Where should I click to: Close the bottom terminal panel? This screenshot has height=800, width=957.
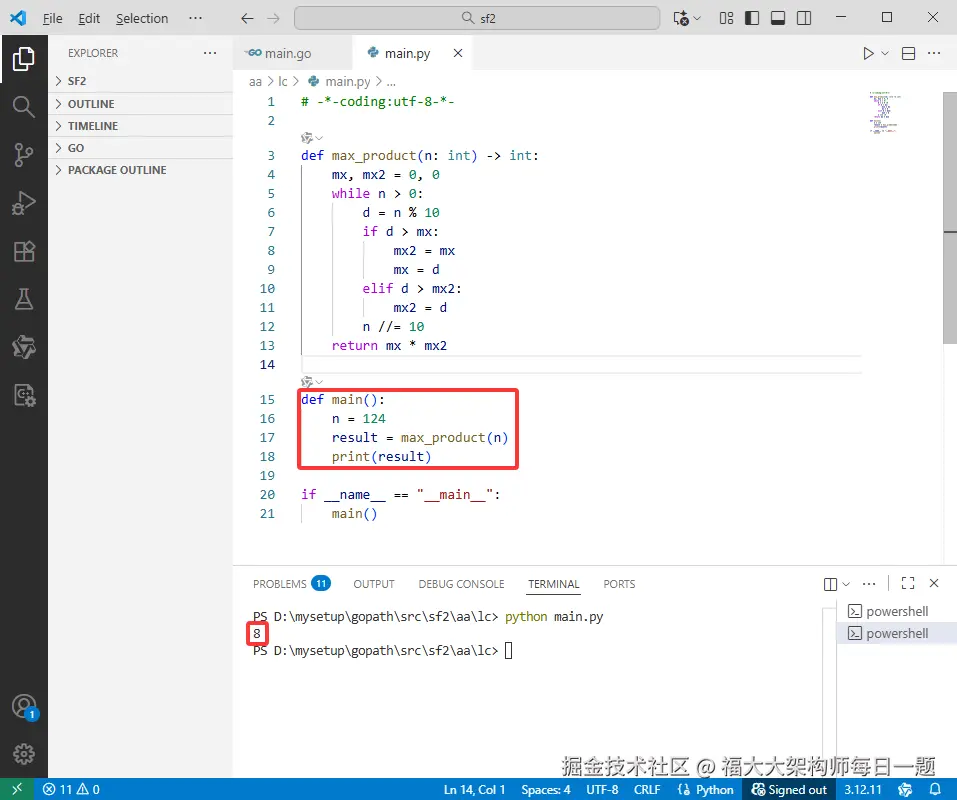point(934,583)
